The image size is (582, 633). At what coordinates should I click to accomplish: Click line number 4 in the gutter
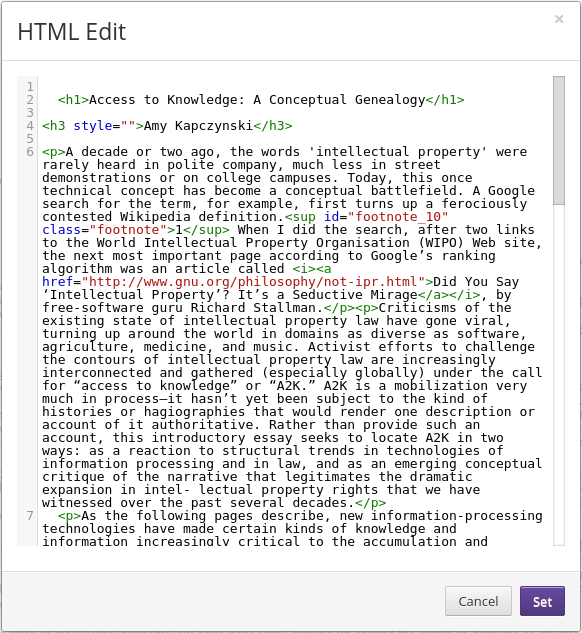click(30, 126)
